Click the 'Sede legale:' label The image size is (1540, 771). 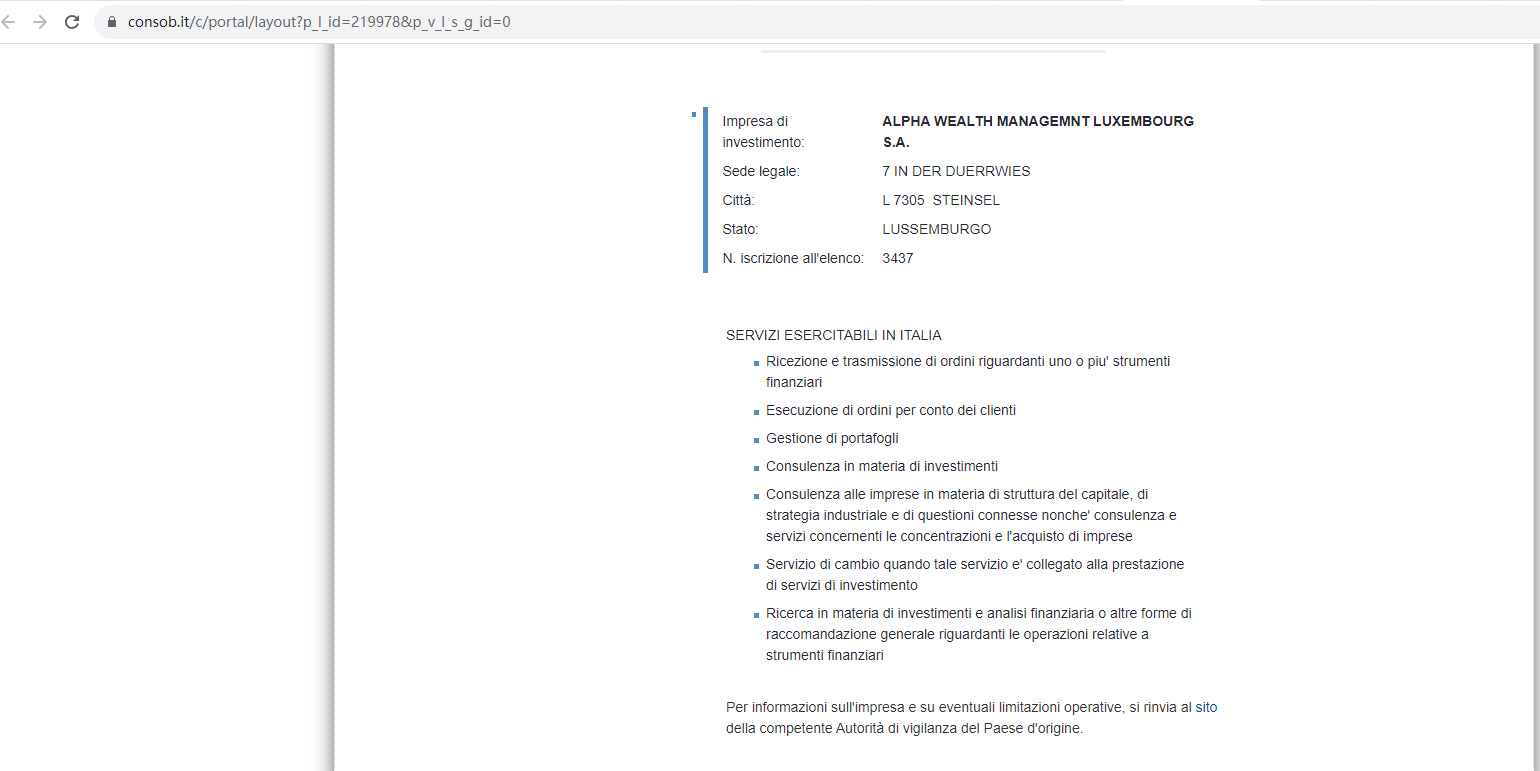tap(761, 171)
